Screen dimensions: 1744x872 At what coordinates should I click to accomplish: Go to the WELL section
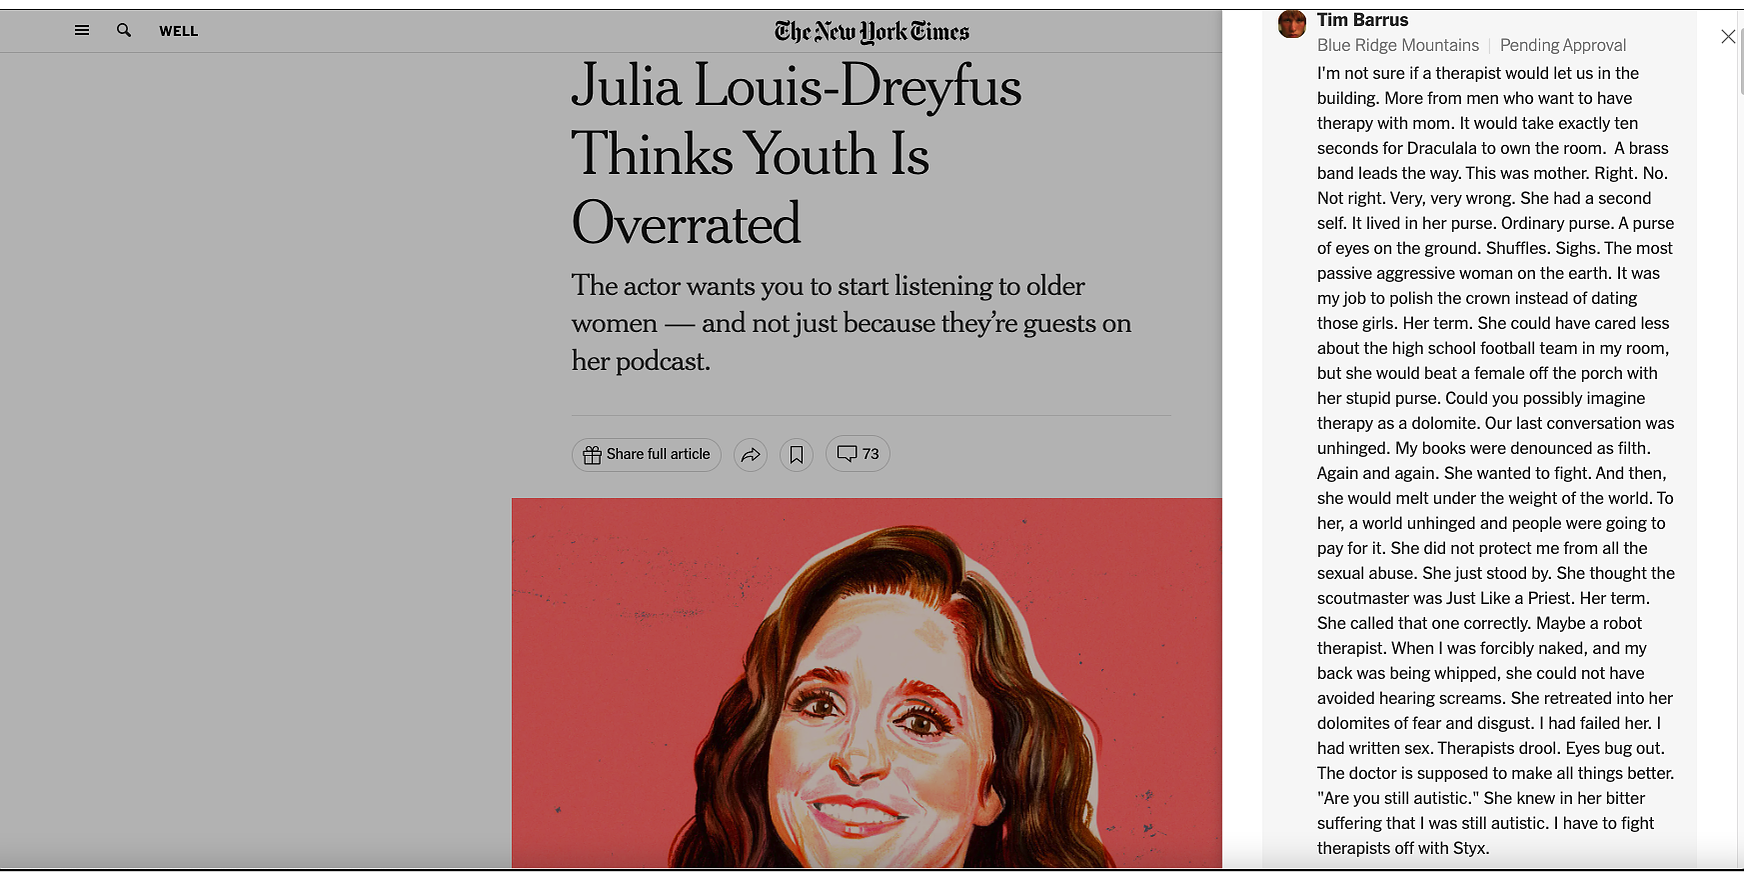pos(179,31)
